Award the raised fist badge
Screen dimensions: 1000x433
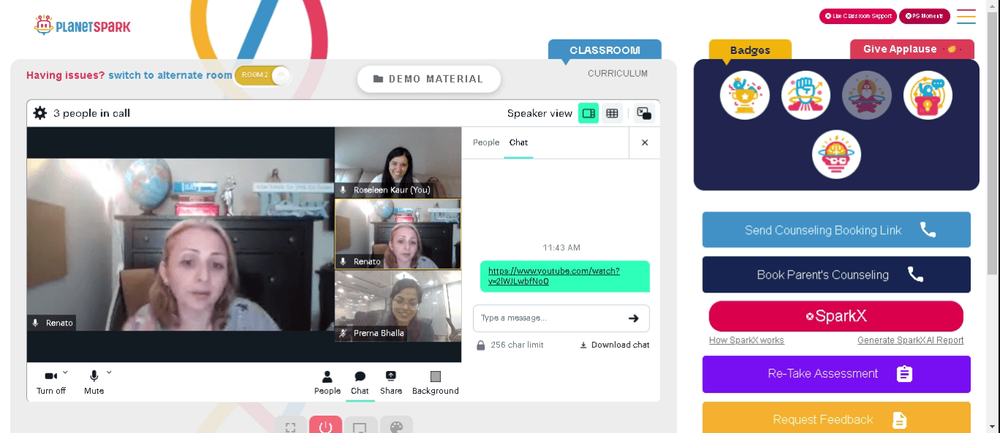pyautogui.click(x=805, y=95)
